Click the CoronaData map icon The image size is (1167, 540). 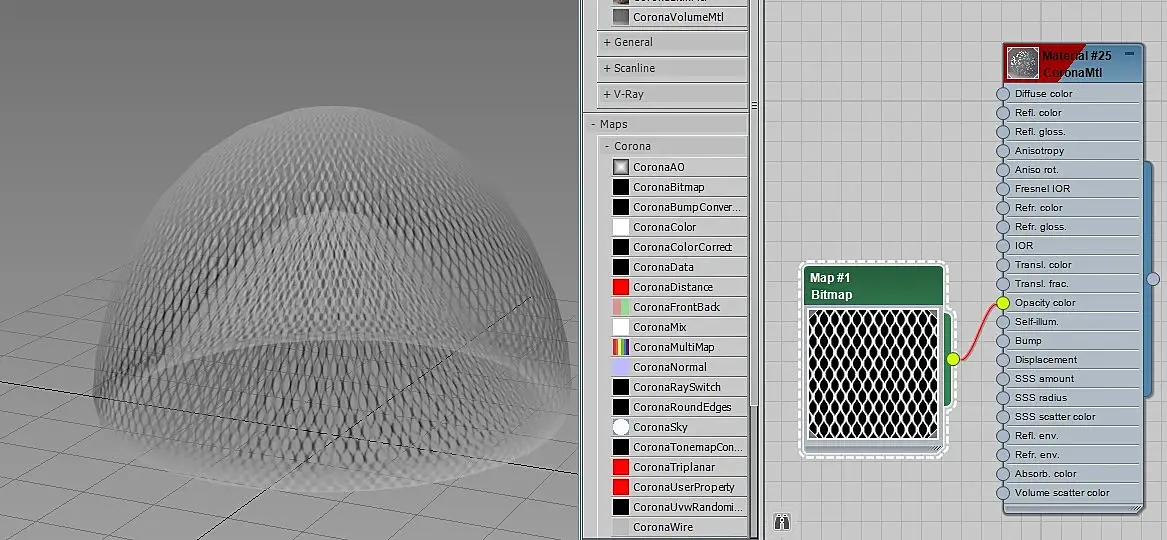(621, 267)
